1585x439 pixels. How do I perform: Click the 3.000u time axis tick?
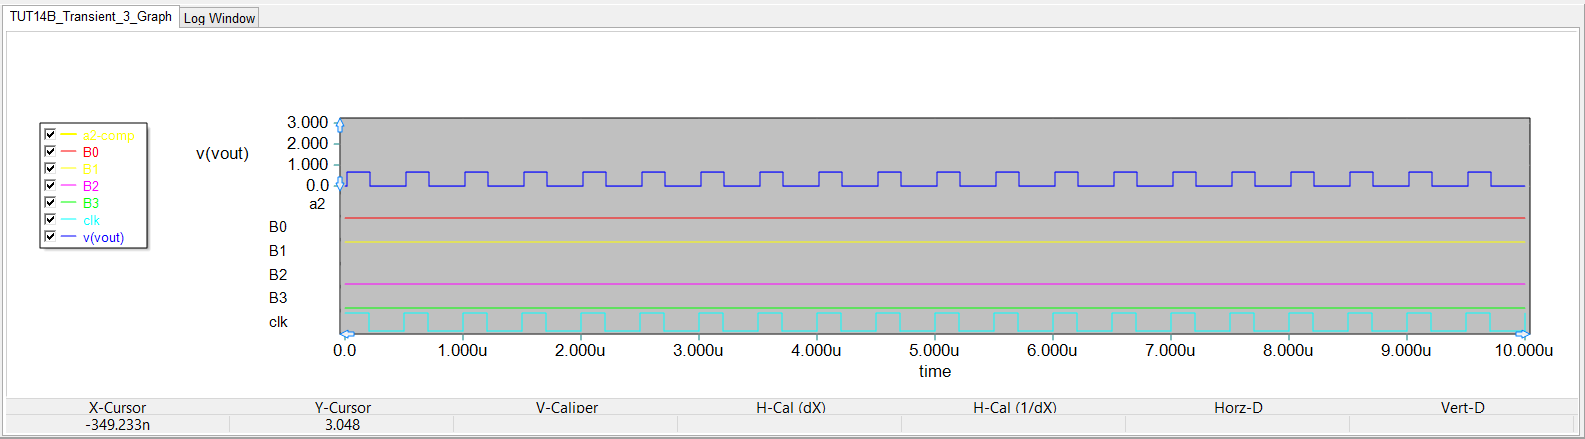(x=698, y=350)
